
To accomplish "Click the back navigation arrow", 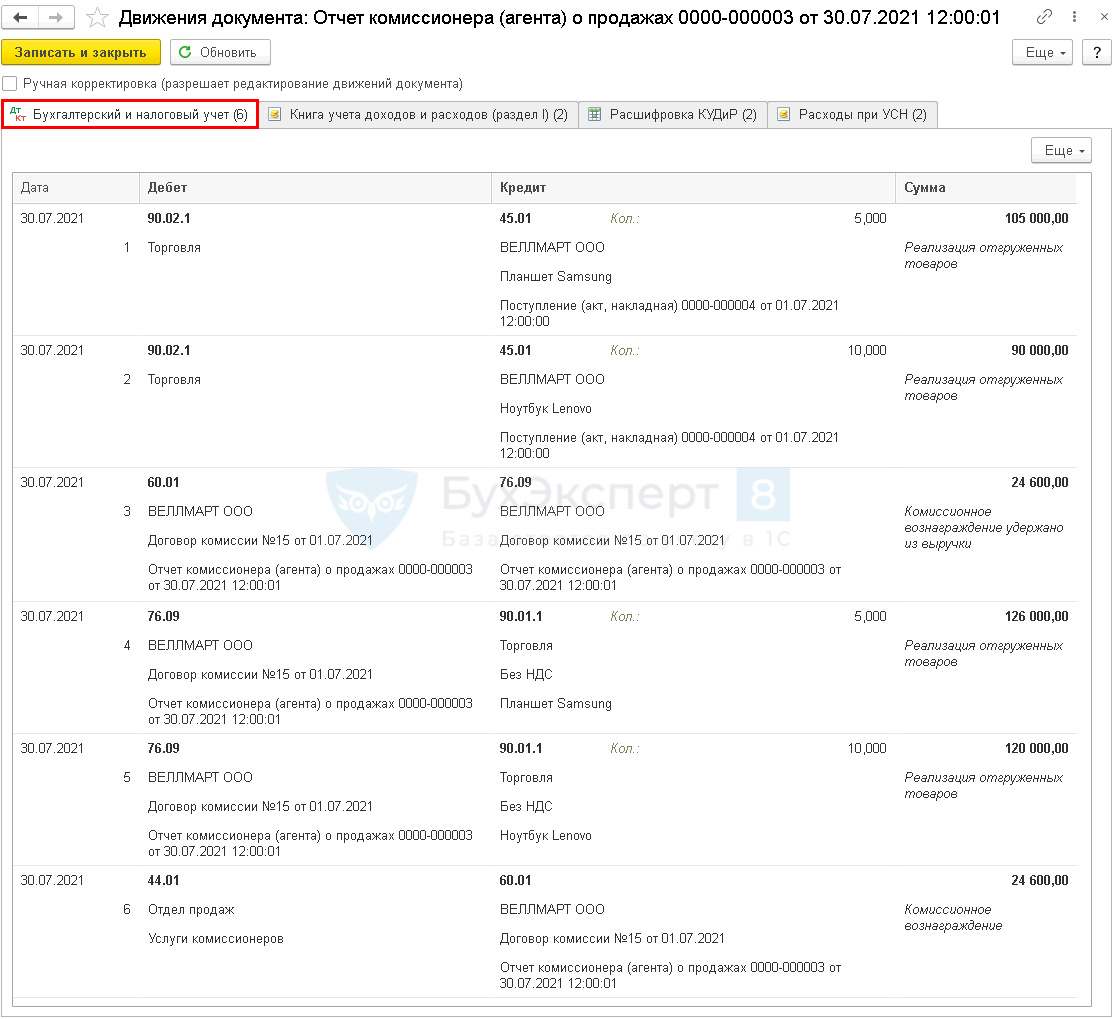I will [x=21, y=17].
